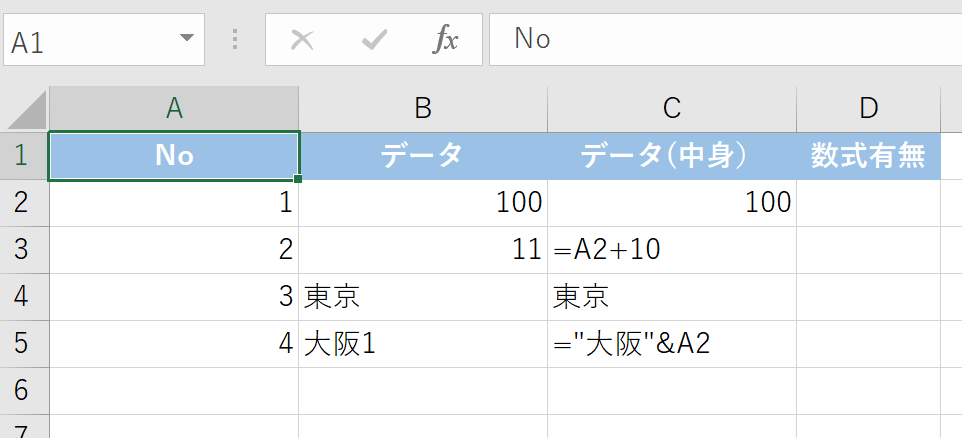
Task: Click cell B4 containing 東京
Action: [422, 297]
